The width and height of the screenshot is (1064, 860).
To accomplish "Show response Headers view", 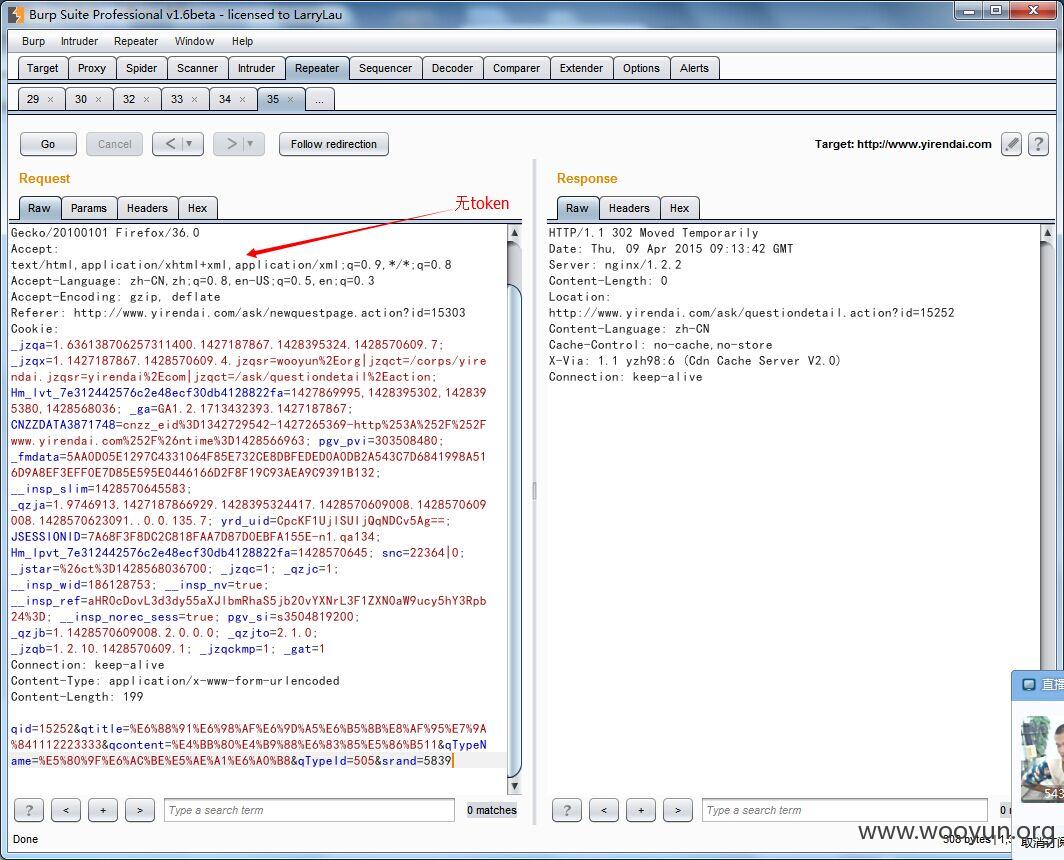I will (629, 208).
